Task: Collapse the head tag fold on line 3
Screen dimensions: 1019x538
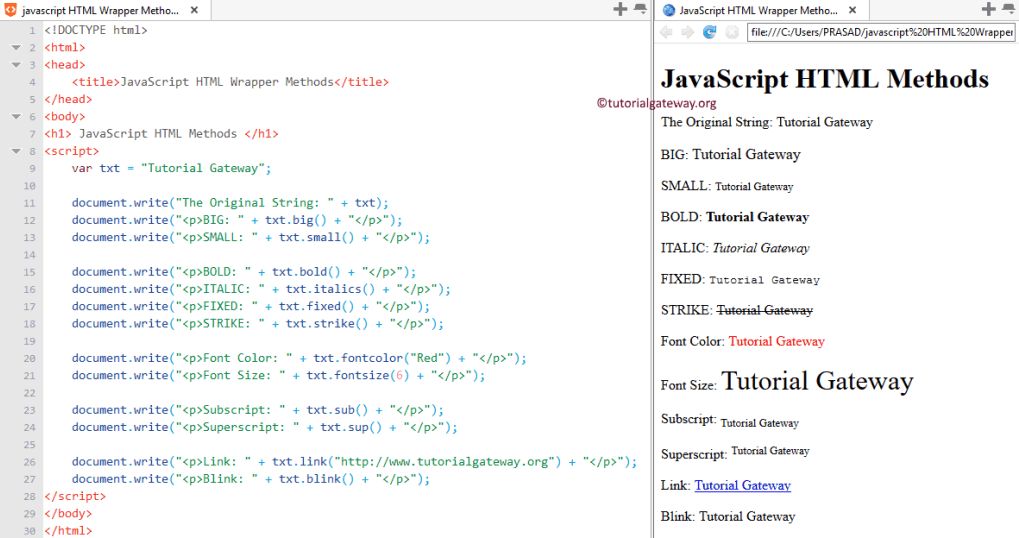Action: 16,65
